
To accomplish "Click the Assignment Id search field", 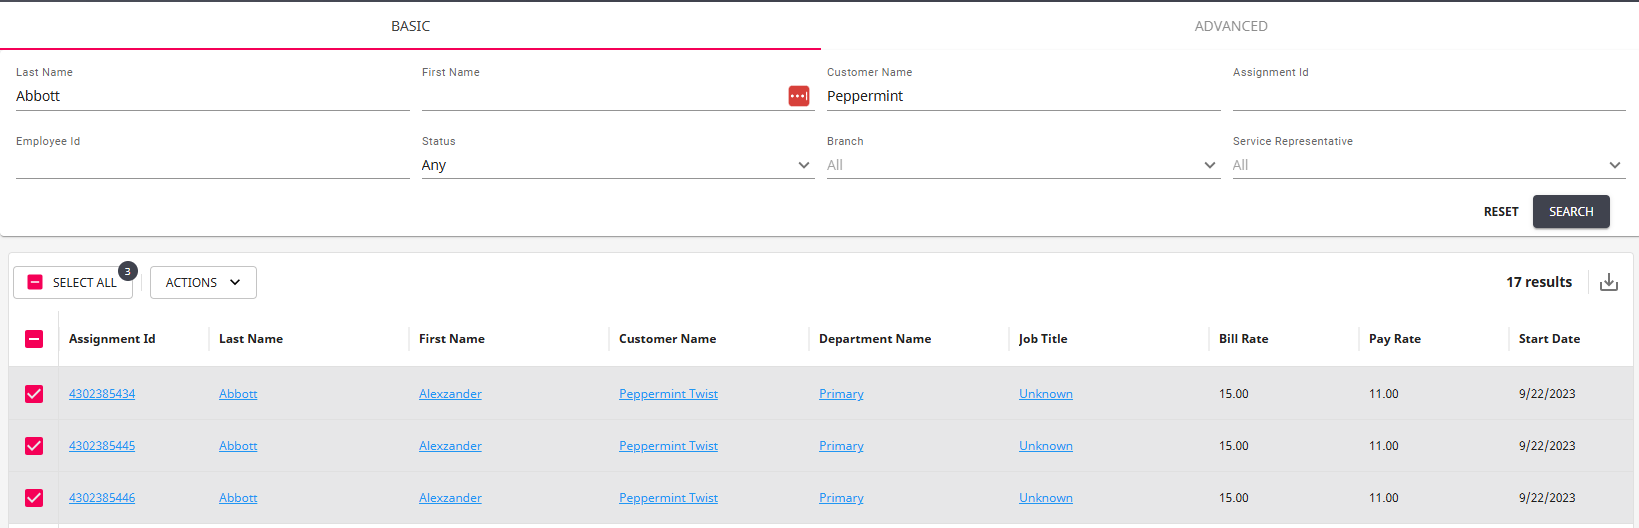I will pos(1429,96).
